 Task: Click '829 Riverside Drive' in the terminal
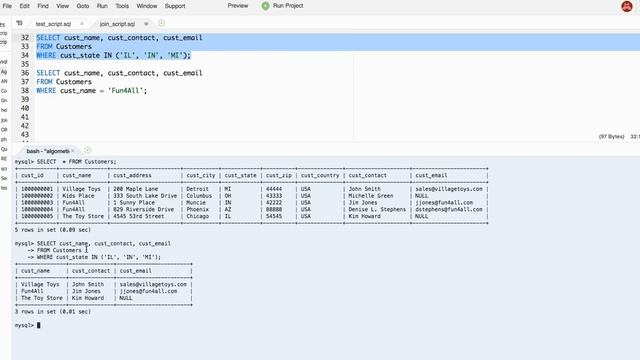point(144,209)
